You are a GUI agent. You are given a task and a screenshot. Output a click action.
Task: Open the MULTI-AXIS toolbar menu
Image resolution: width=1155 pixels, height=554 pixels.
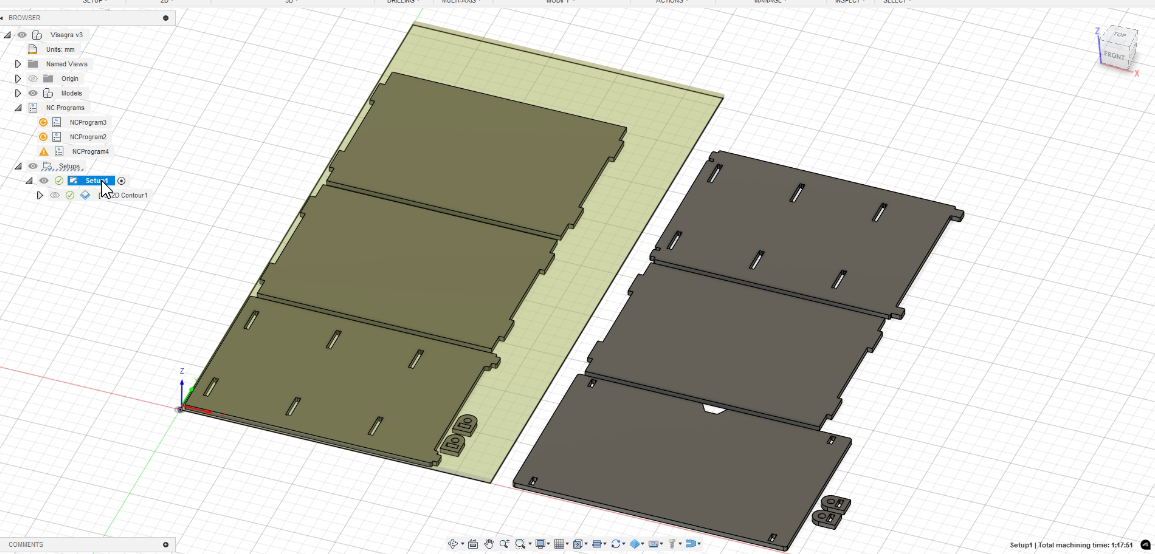pos(460,2)
